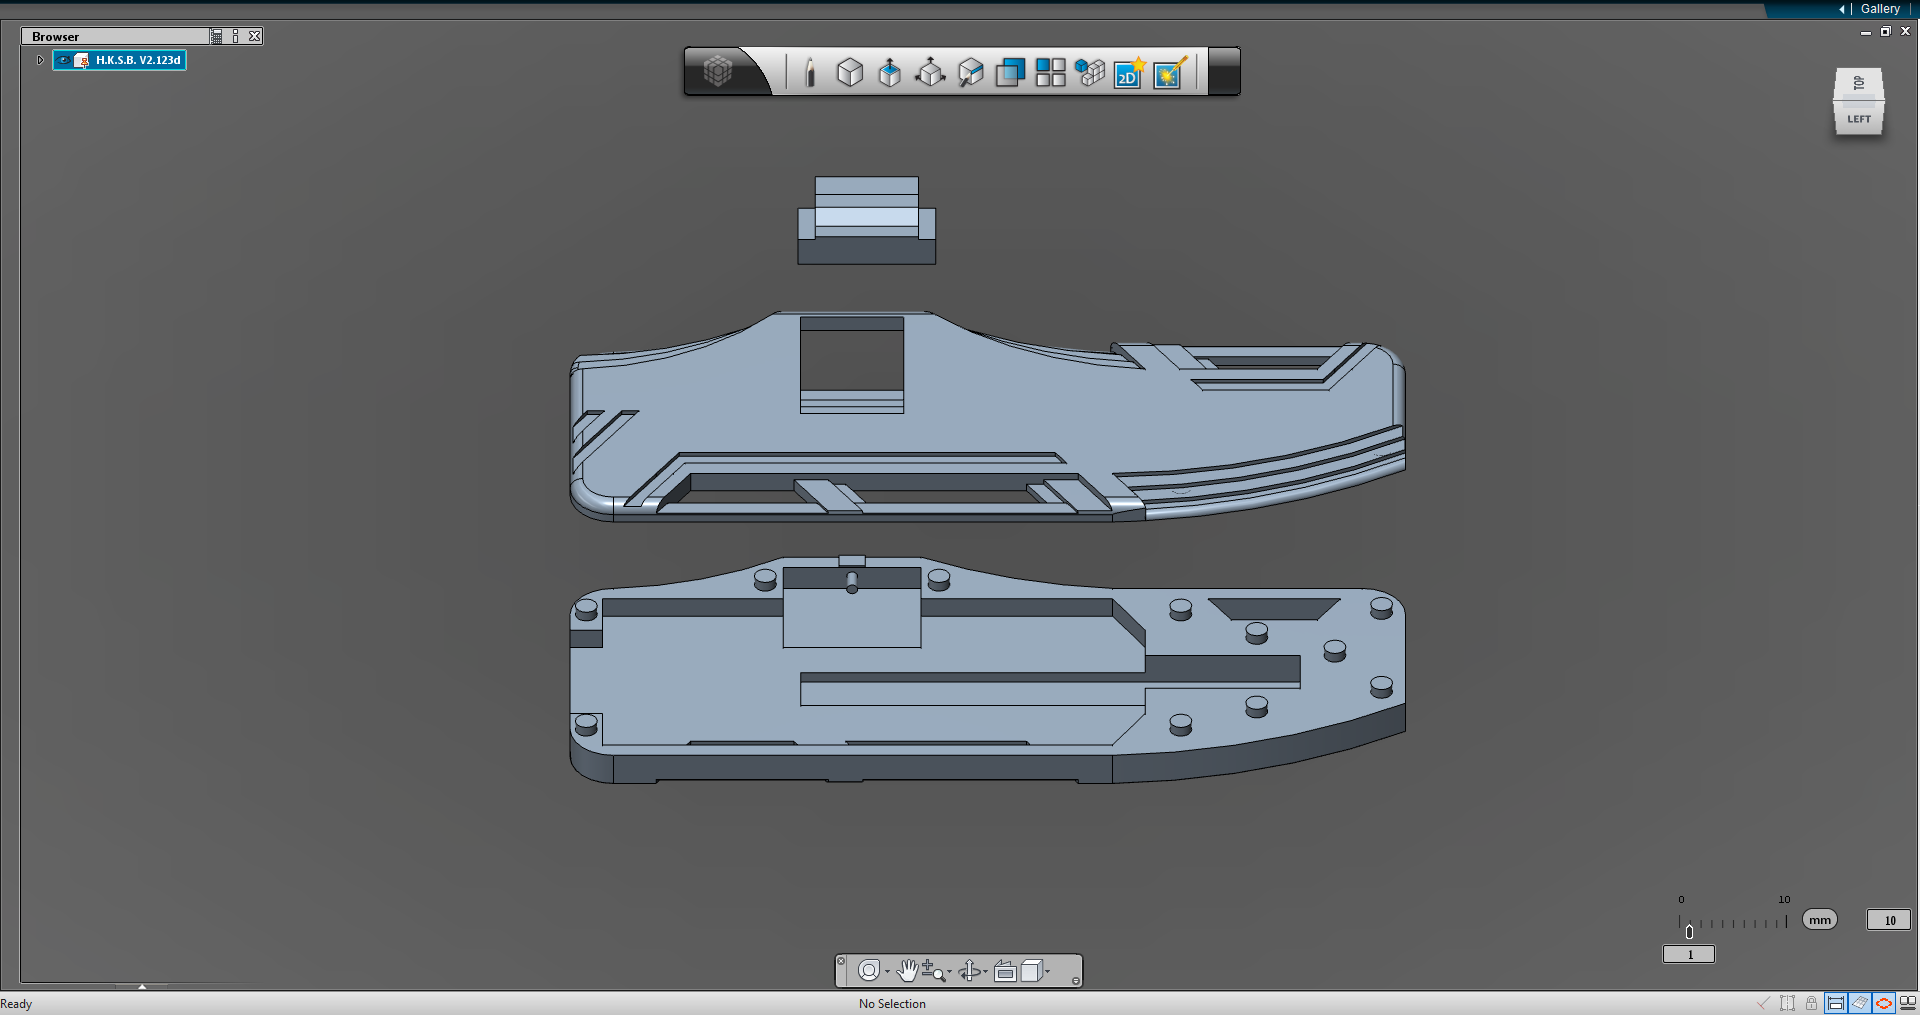Image resolution: width=1920 pixels, height=1015 pixels.
Task: Open the Modify tools icon
Action: point(970,72)
